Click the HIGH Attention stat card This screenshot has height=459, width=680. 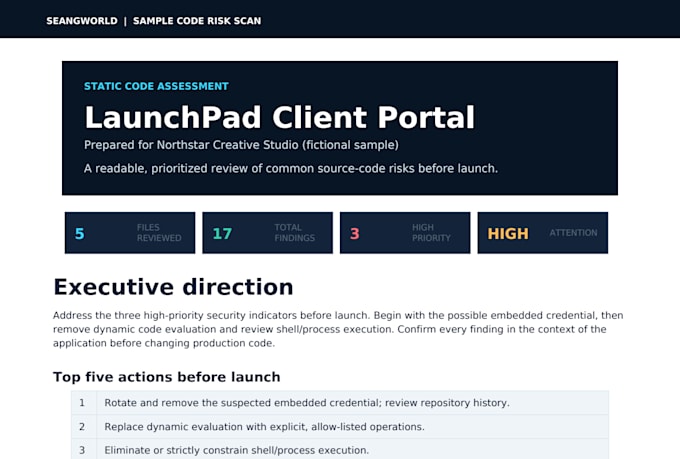(543, 233)
